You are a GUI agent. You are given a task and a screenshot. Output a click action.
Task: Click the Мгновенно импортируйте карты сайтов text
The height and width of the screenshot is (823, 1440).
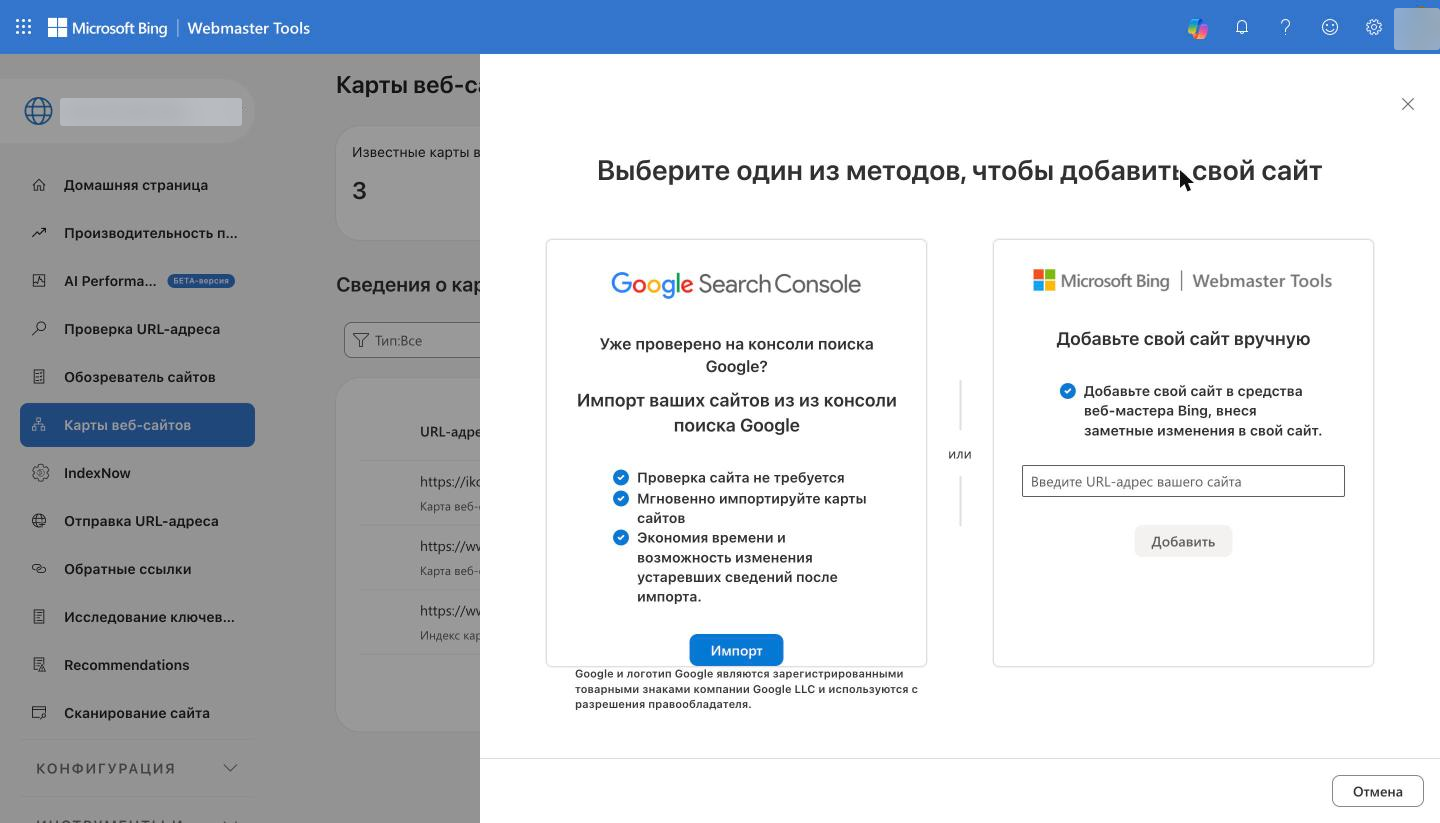(751, 508)
